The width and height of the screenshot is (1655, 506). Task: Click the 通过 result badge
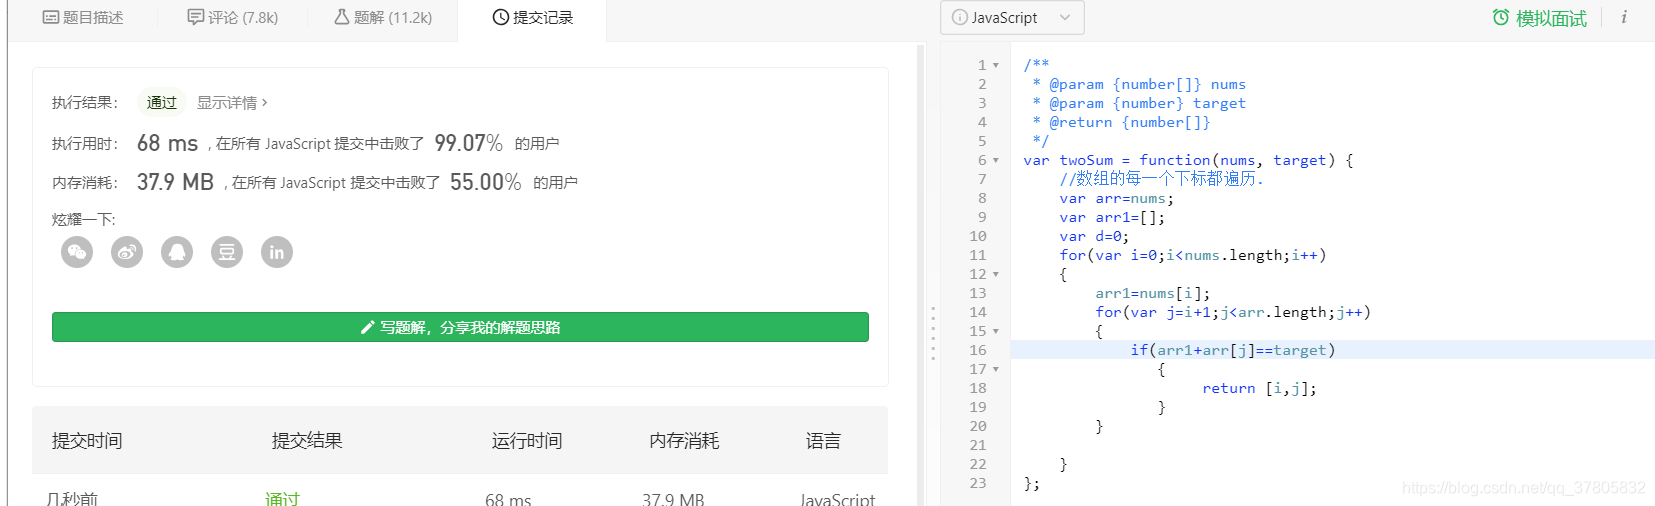coord(161,103)
